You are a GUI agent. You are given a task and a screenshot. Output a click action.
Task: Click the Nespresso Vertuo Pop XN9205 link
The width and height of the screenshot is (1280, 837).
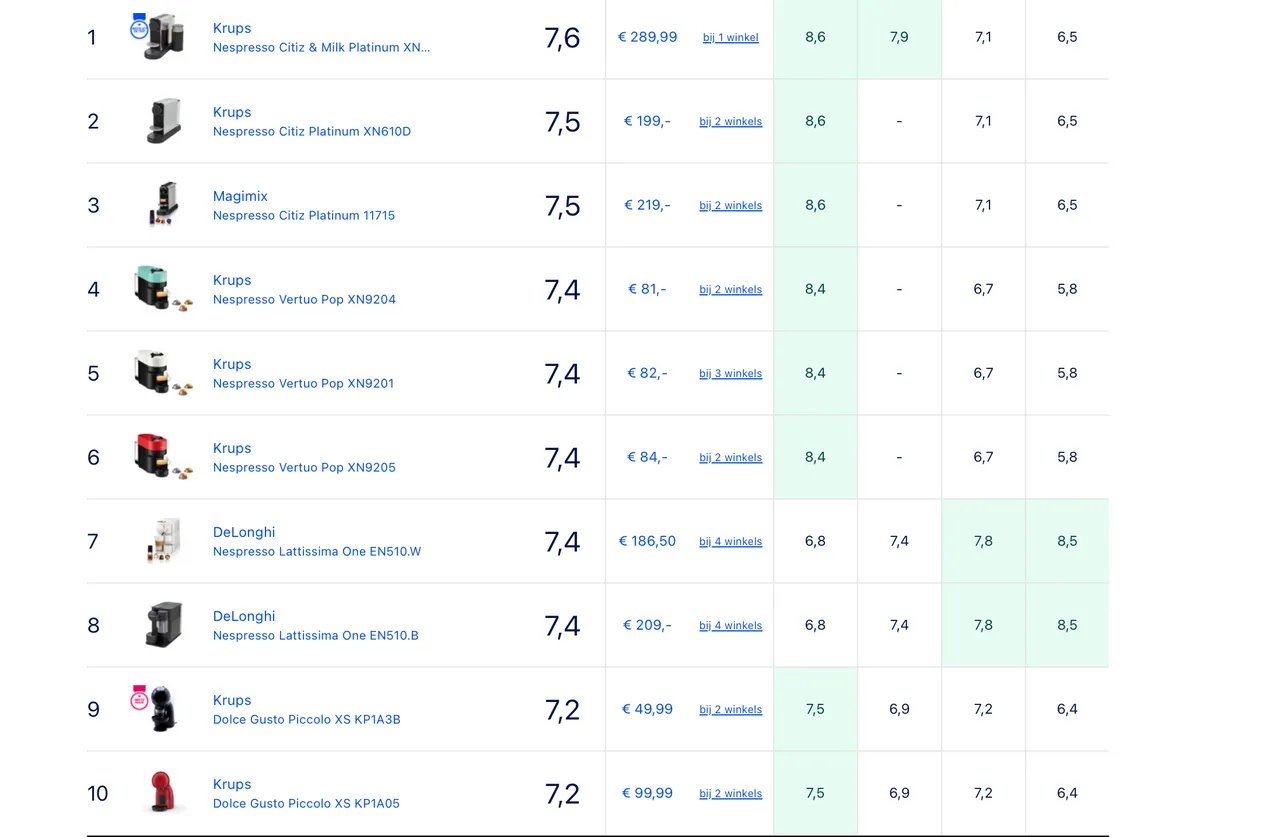(x=304, y=467)
